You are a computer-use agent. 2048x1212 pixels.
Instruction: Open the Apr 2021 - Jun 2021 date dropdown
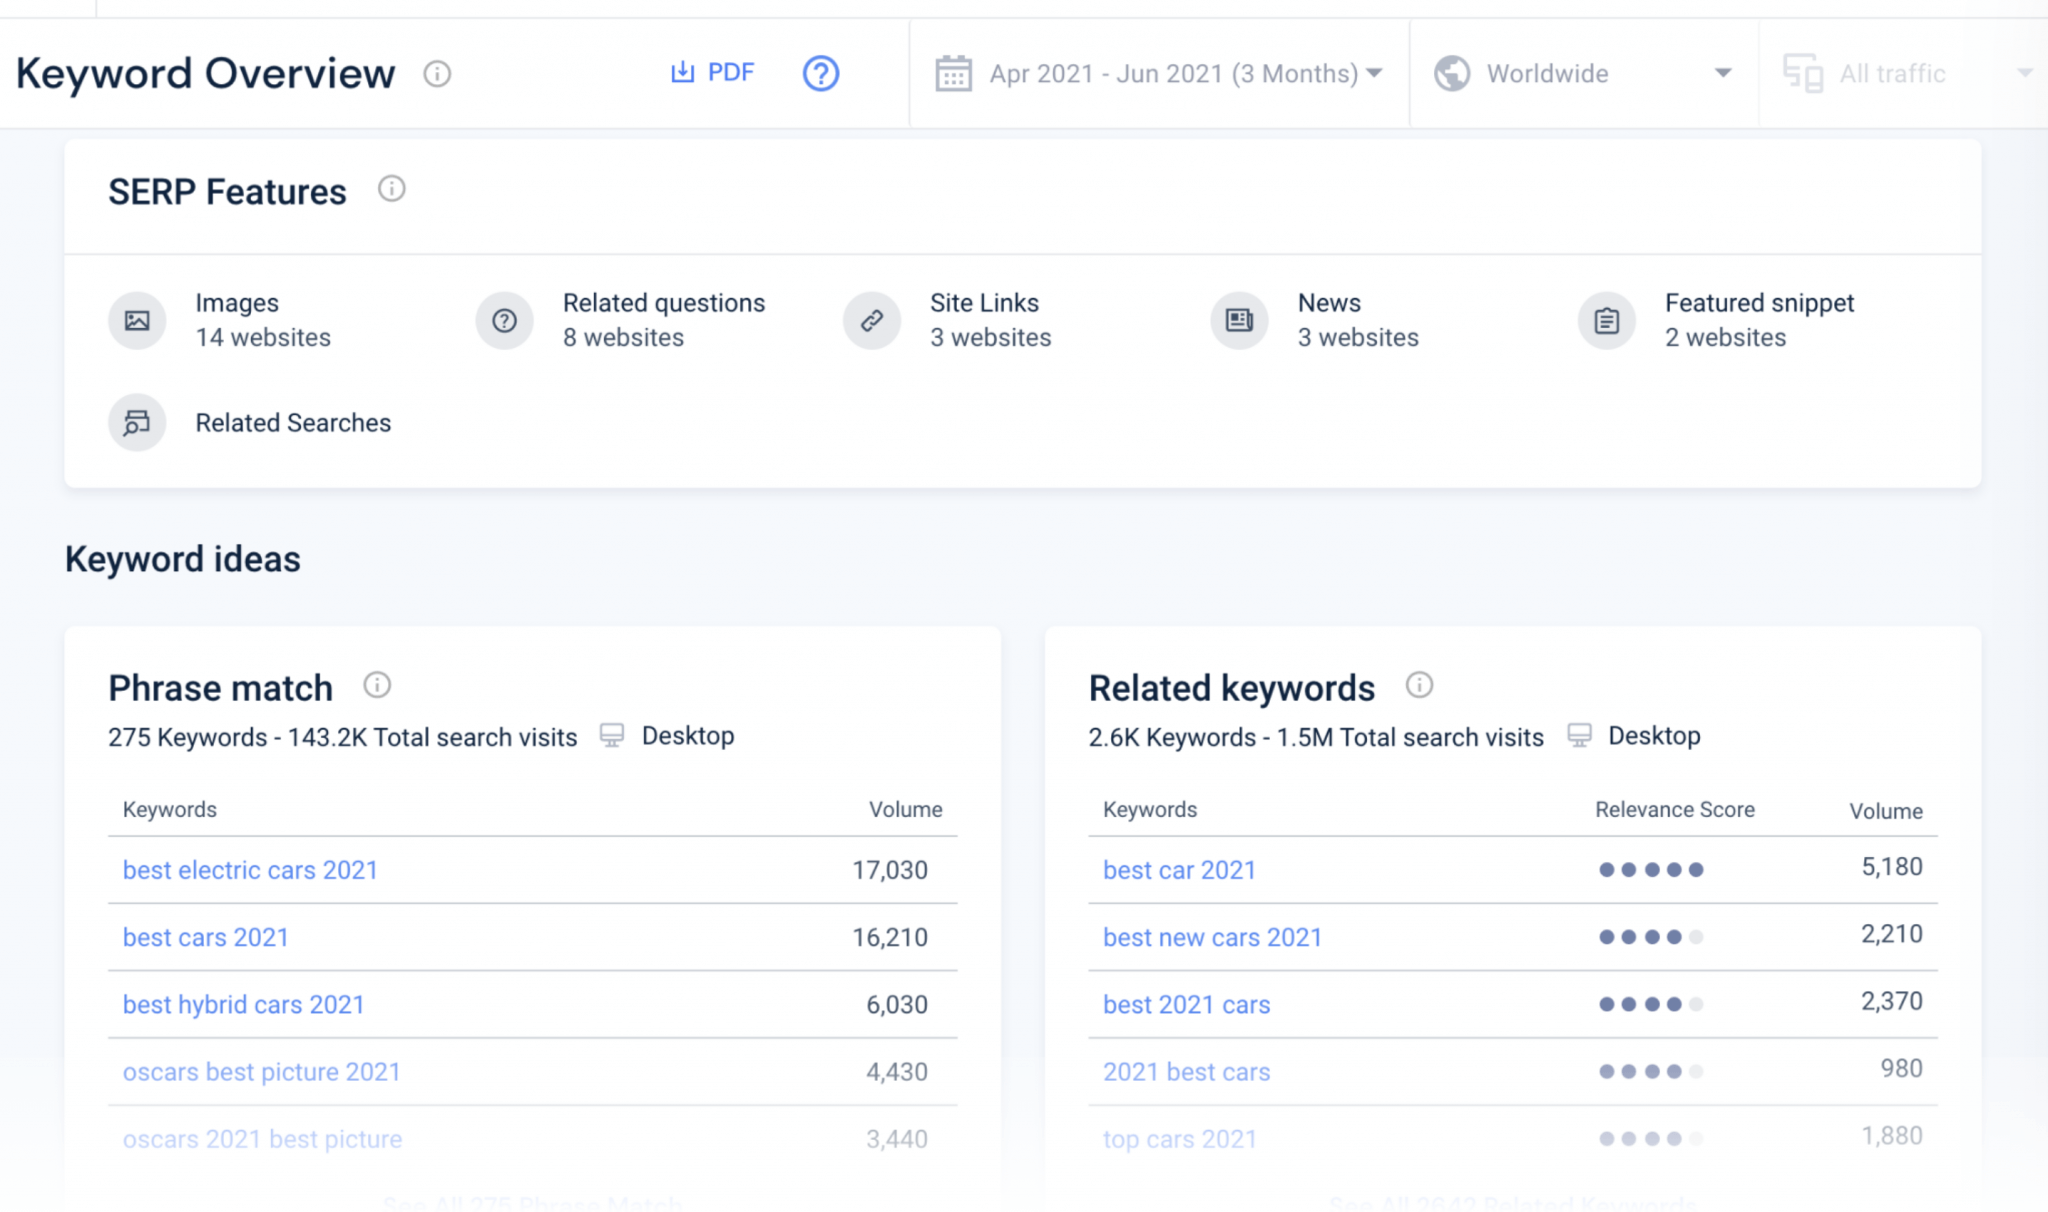click(1160, 73)
